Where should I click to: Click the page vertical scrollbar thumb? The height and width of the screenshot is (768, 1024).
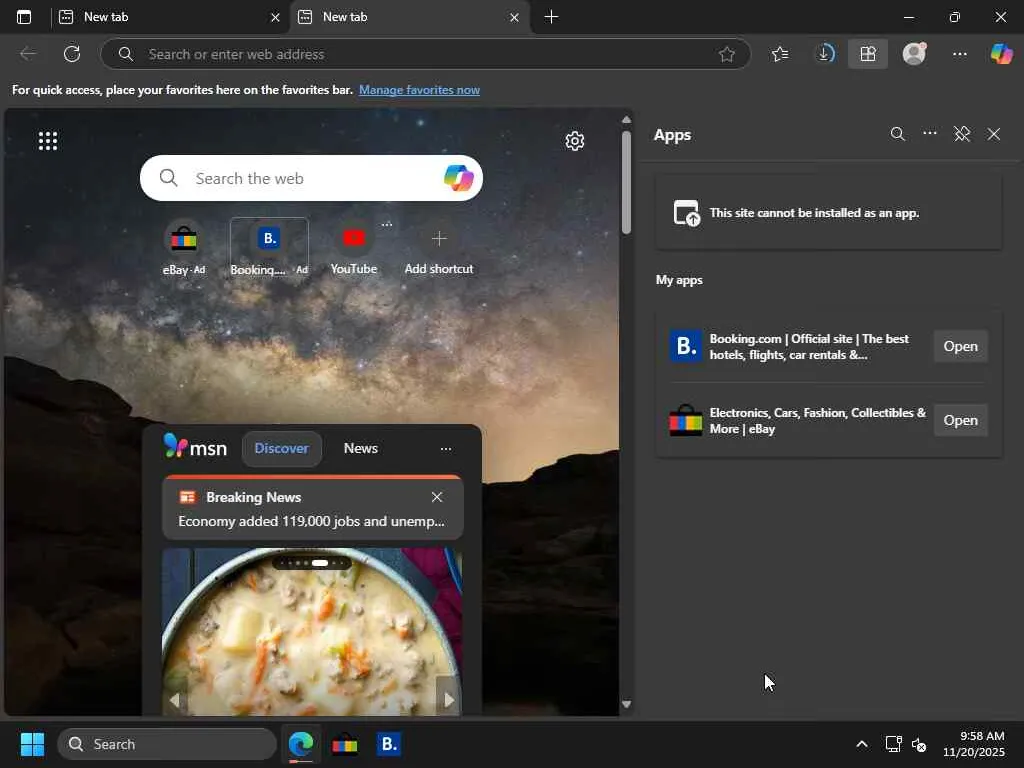pos(627,180)
